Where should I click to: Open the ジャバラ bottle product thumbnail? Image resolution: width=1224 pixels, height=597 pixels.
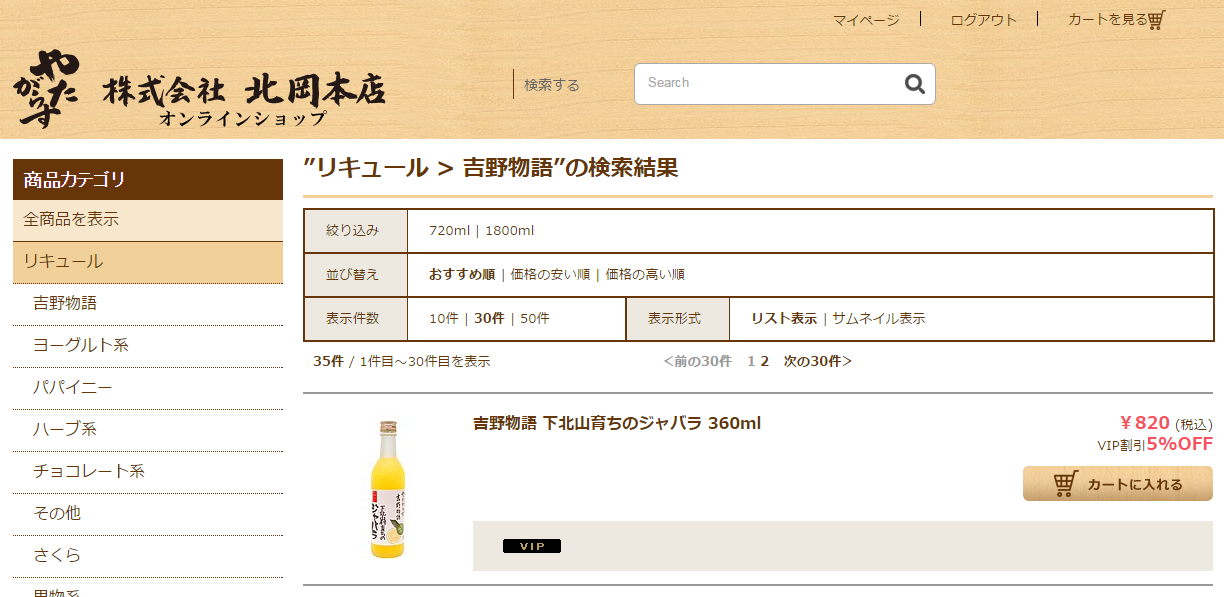387,489
